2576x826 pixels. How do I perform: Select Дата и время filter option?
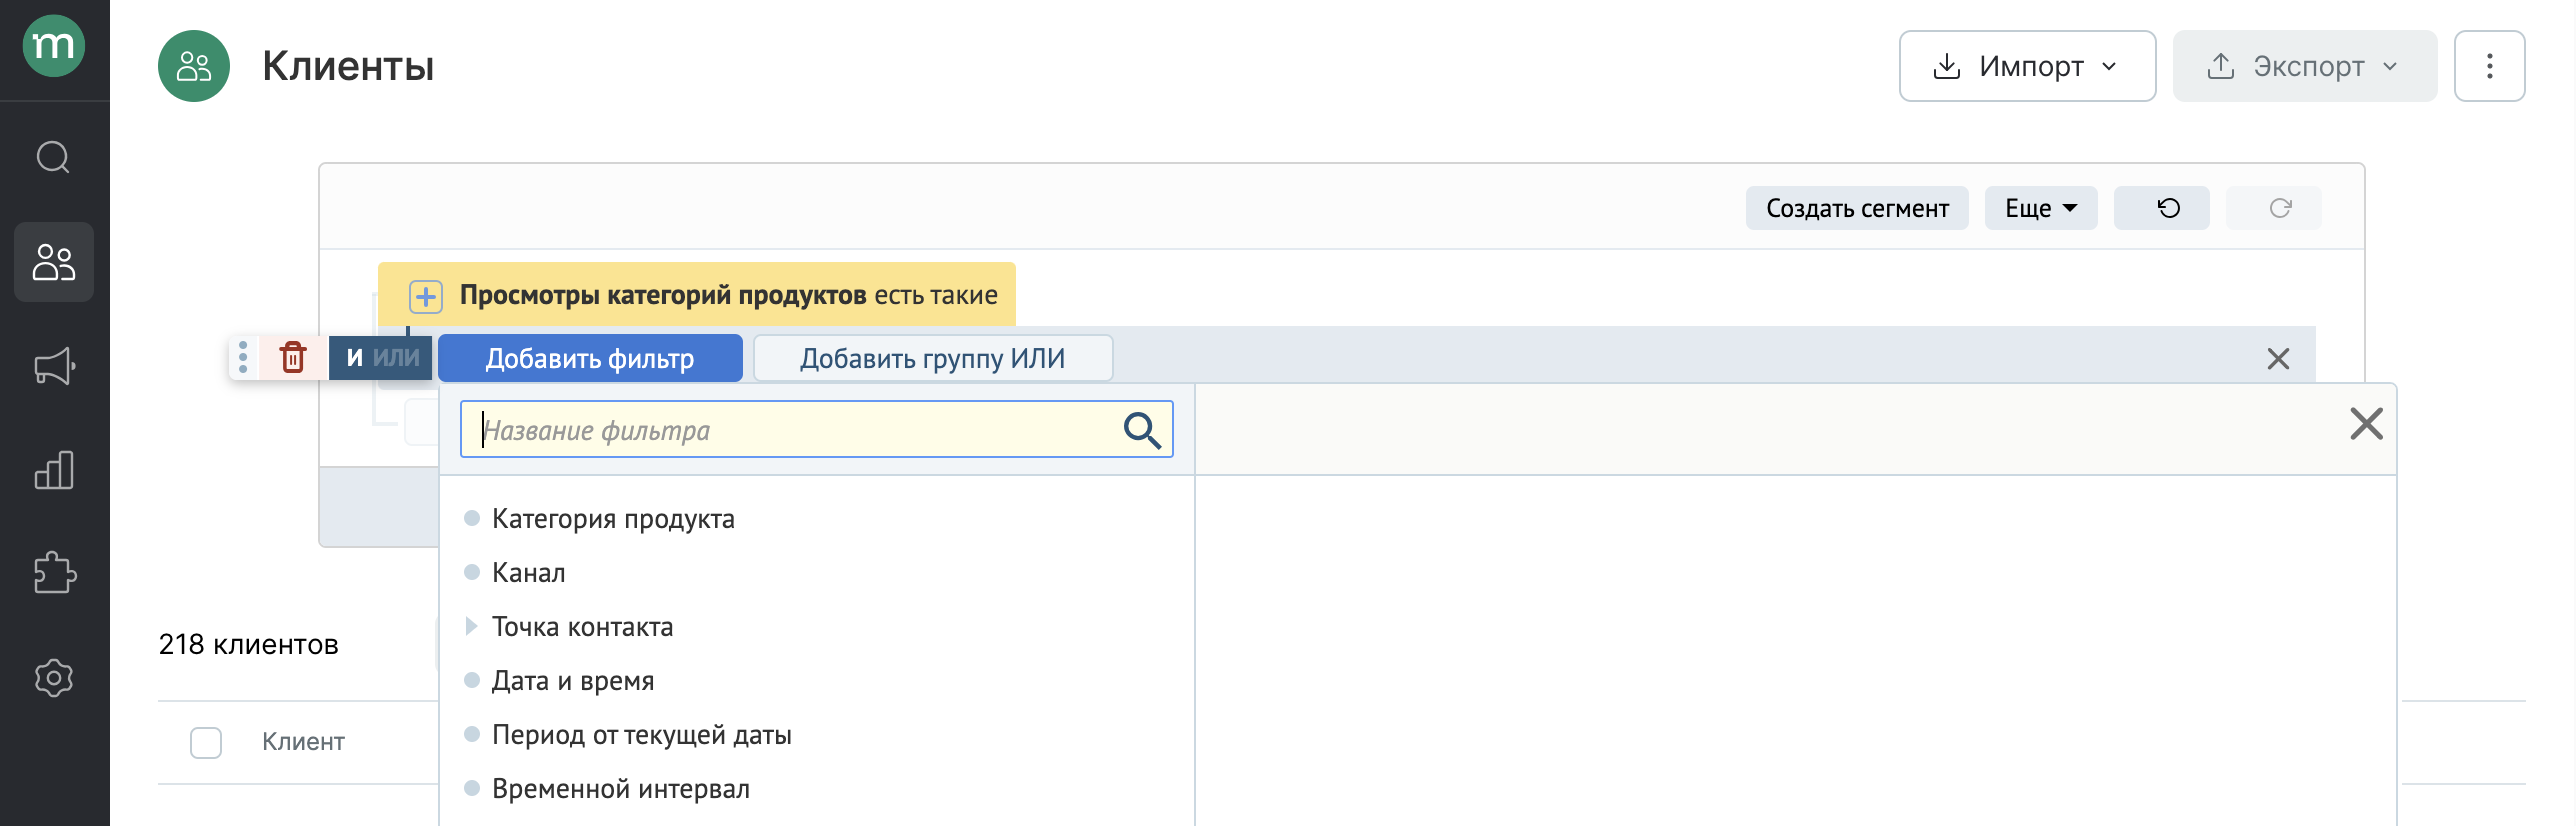coord(573,680)
